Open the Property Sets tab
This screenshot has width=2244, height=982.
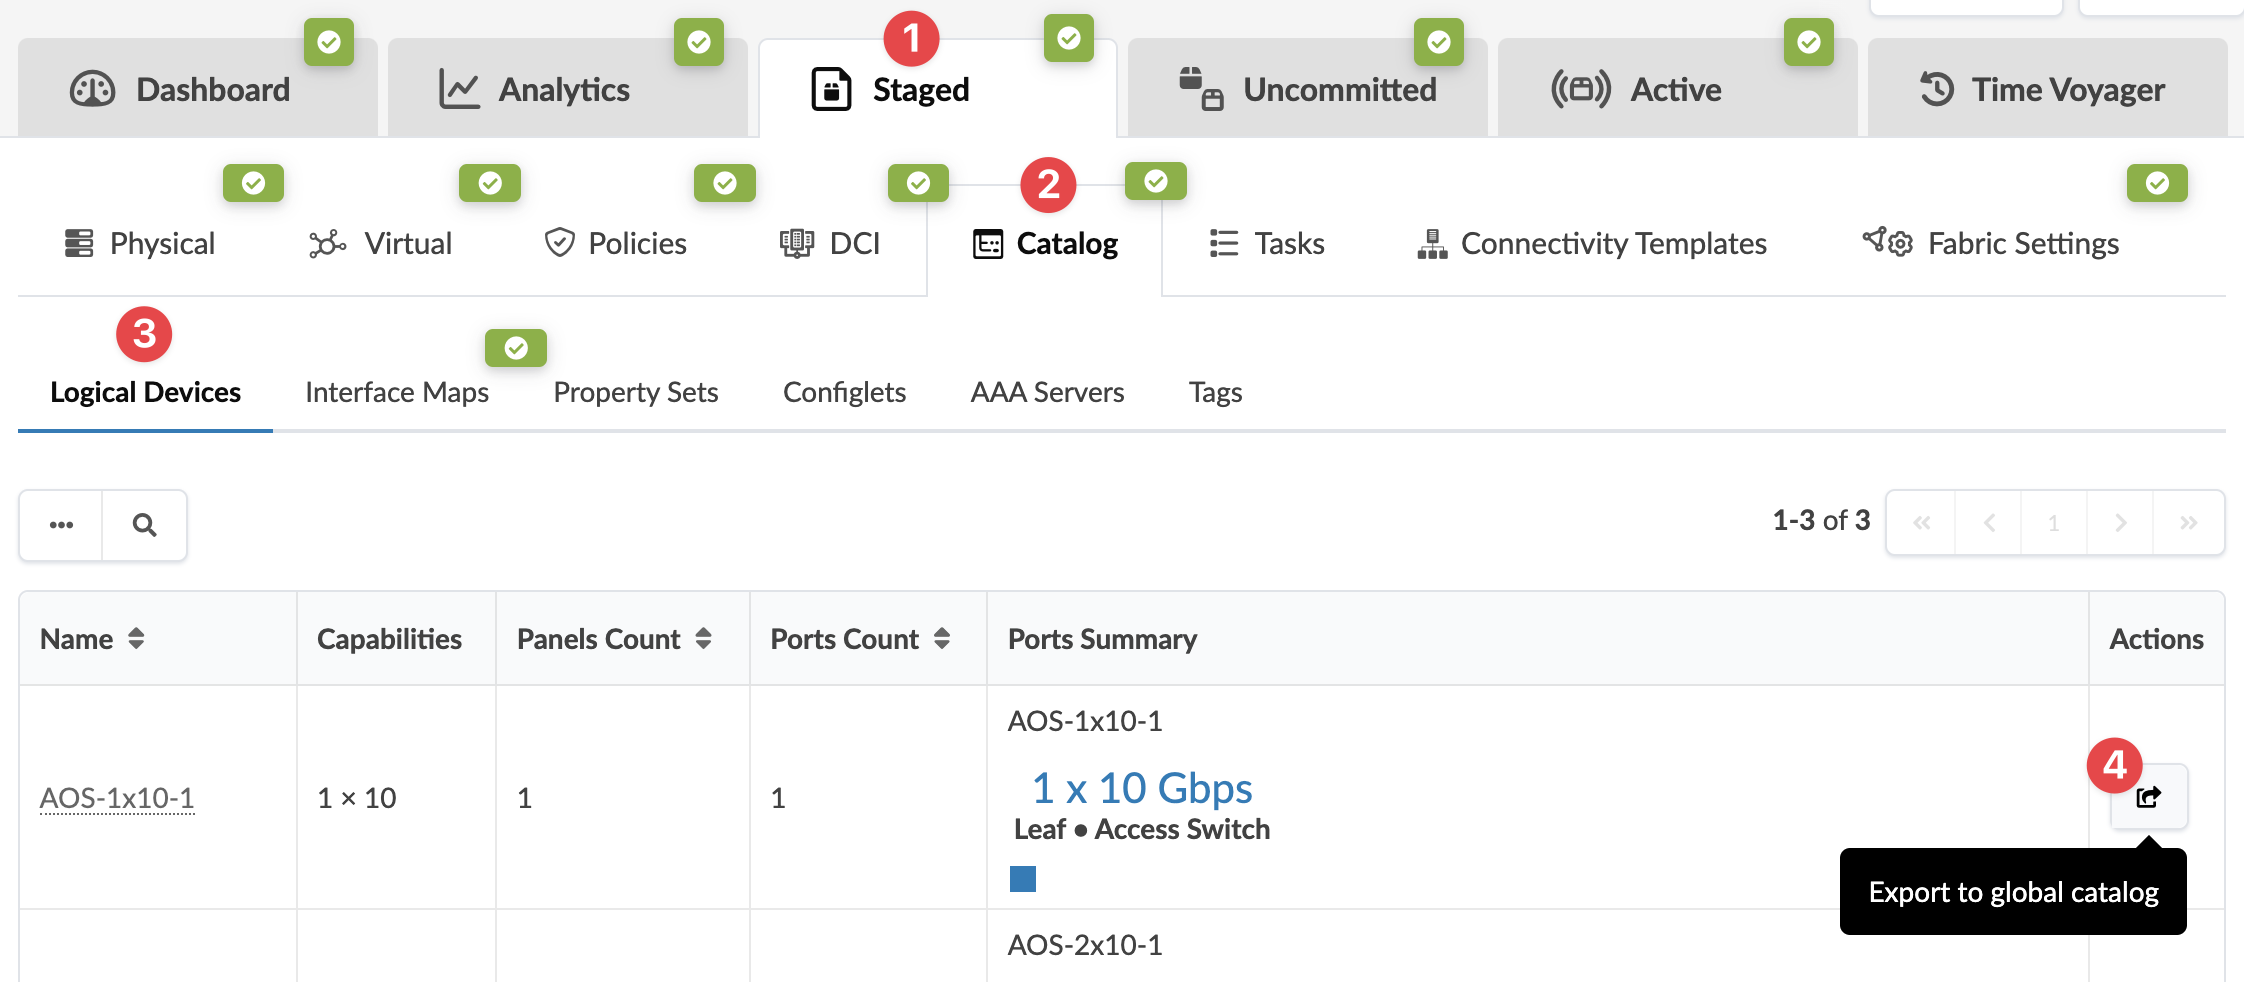click(635, 392)
